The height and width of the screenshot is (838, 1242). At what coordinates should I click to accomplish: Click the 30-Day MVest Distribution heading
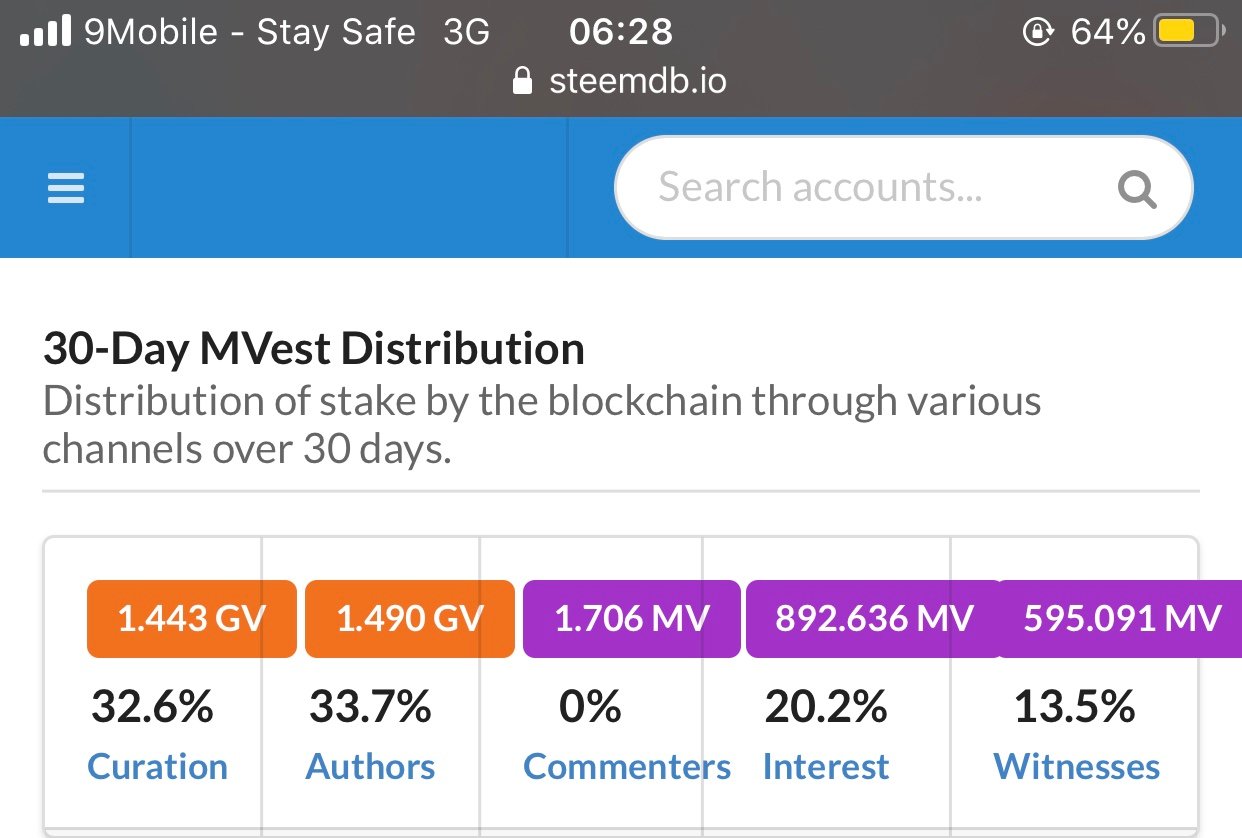pos(314,349)
